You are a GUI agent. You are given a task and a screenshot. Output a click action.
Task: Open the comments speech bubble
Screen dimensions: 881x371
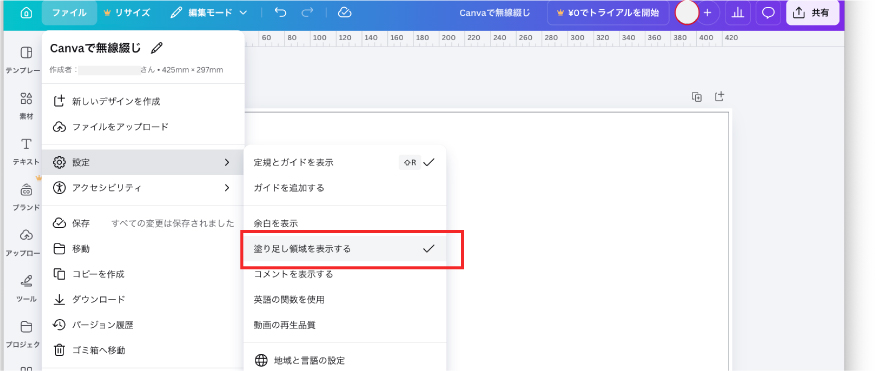tap(768, 13)
